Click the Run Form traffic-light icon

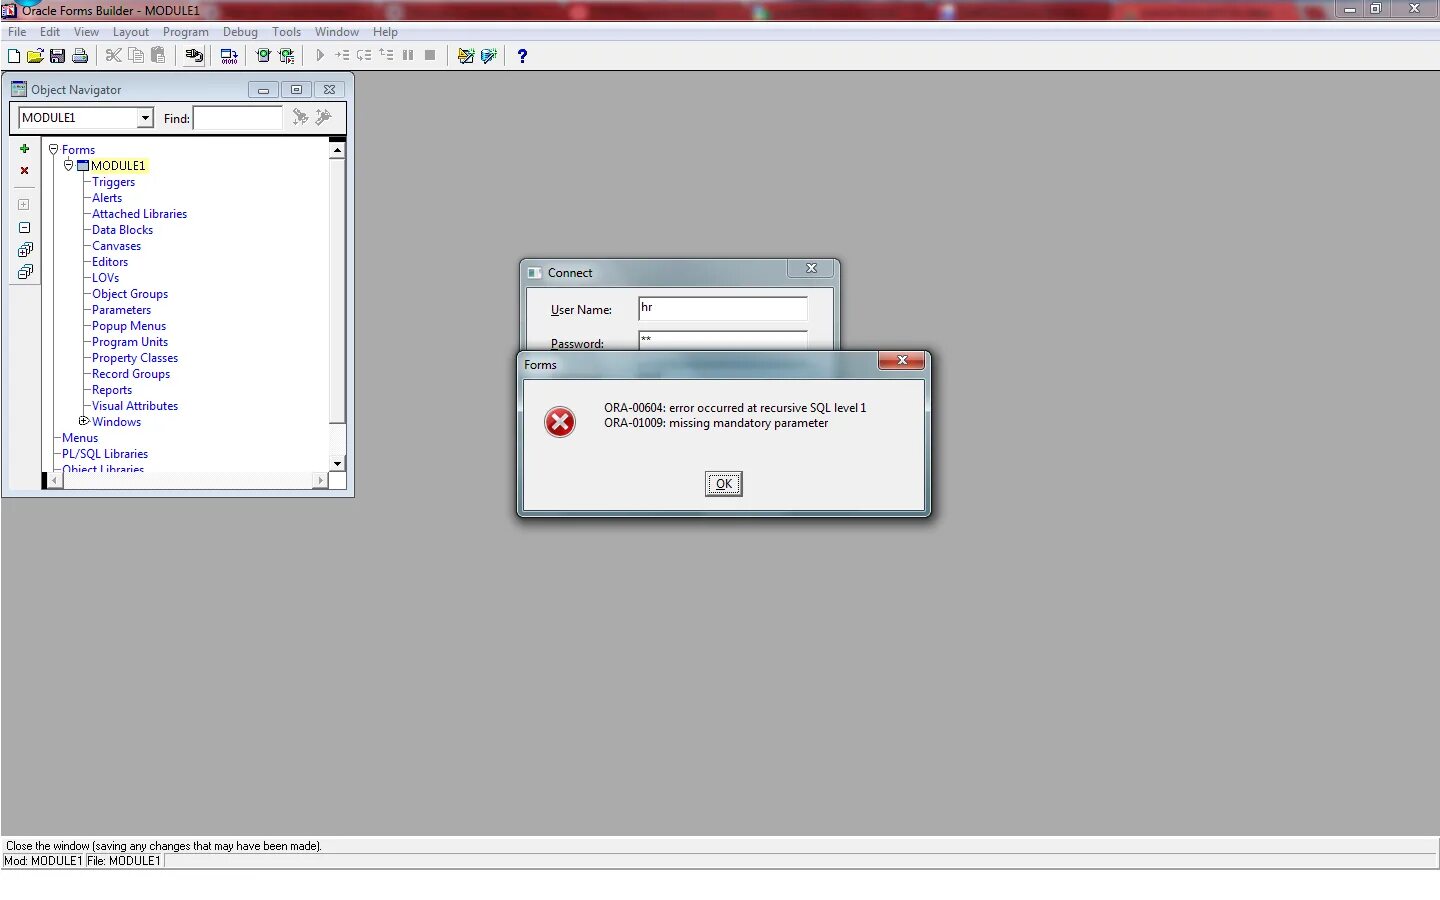pyautogui.click(x=263, y=56)
